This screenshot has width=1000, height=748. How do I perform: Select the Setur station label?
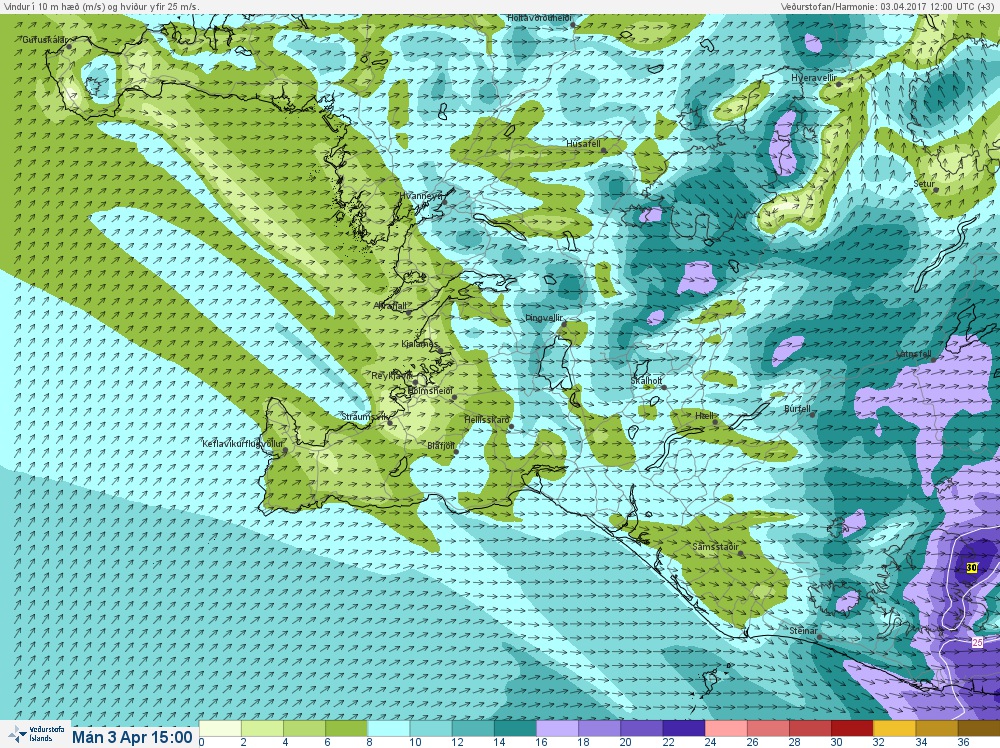[924, 184]
